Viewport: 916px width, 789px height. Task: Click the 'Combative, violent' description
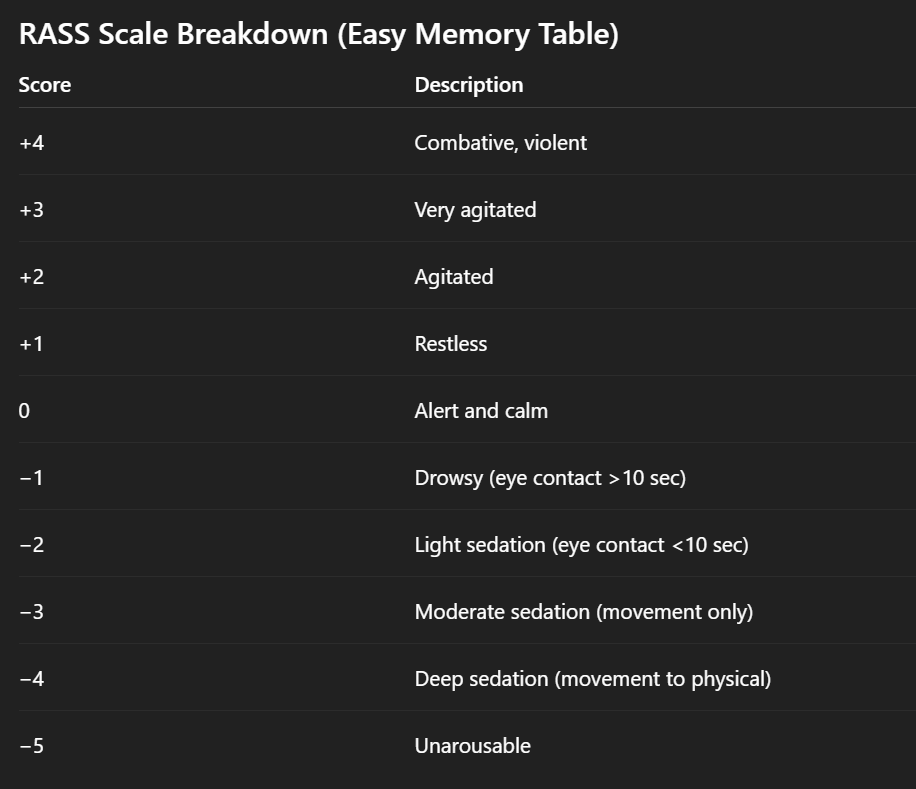[x=500, y=143]
